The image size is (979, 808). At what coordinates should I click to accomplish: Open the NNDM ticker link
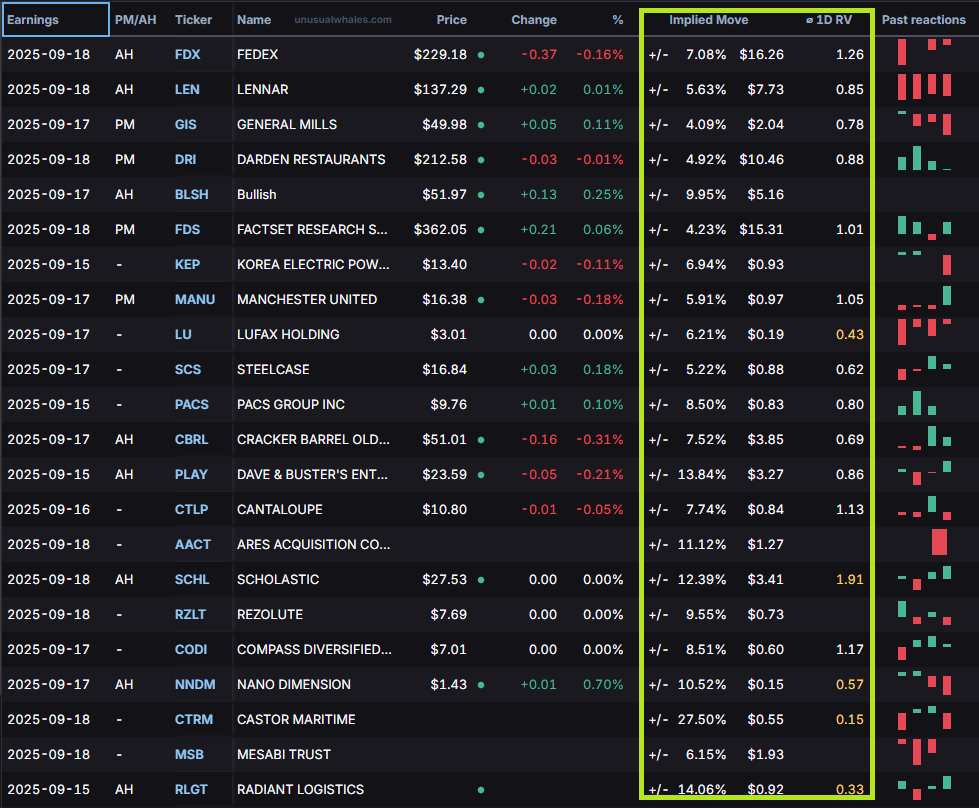point(195,684)
